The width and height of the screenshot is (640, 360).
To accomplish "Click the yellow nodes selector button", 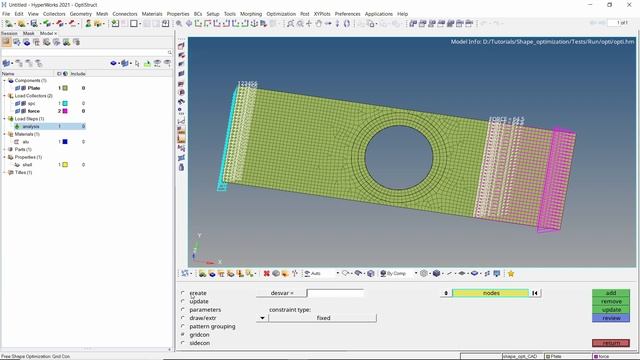I will pos(491,293).
